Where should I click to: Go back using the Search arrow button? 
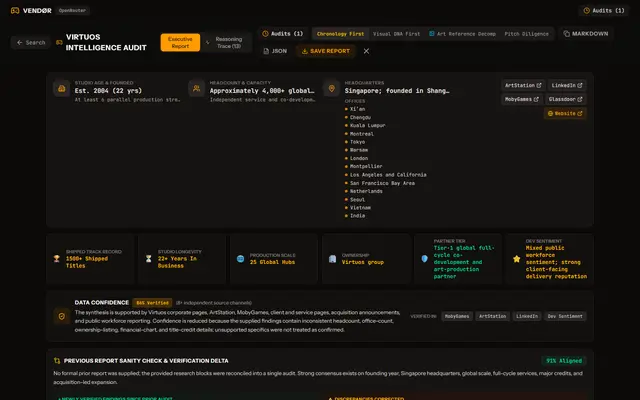[31, 42]
